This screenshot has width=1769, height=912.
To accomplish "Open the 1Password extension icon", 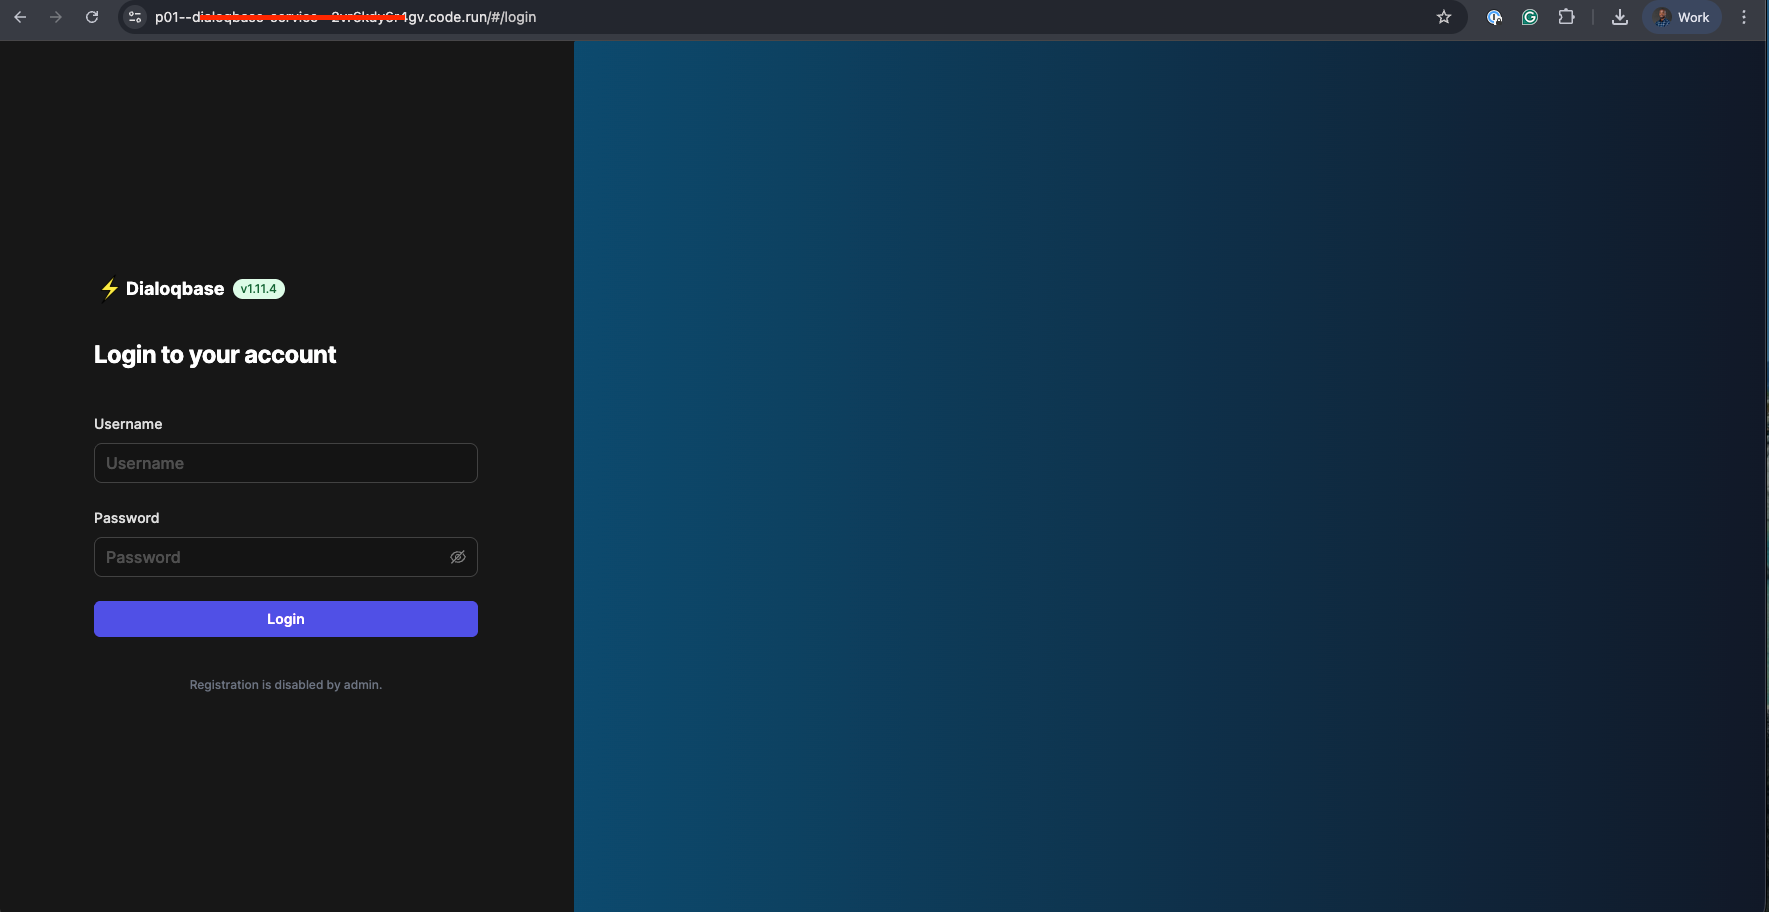I will tap(1494, 17).
